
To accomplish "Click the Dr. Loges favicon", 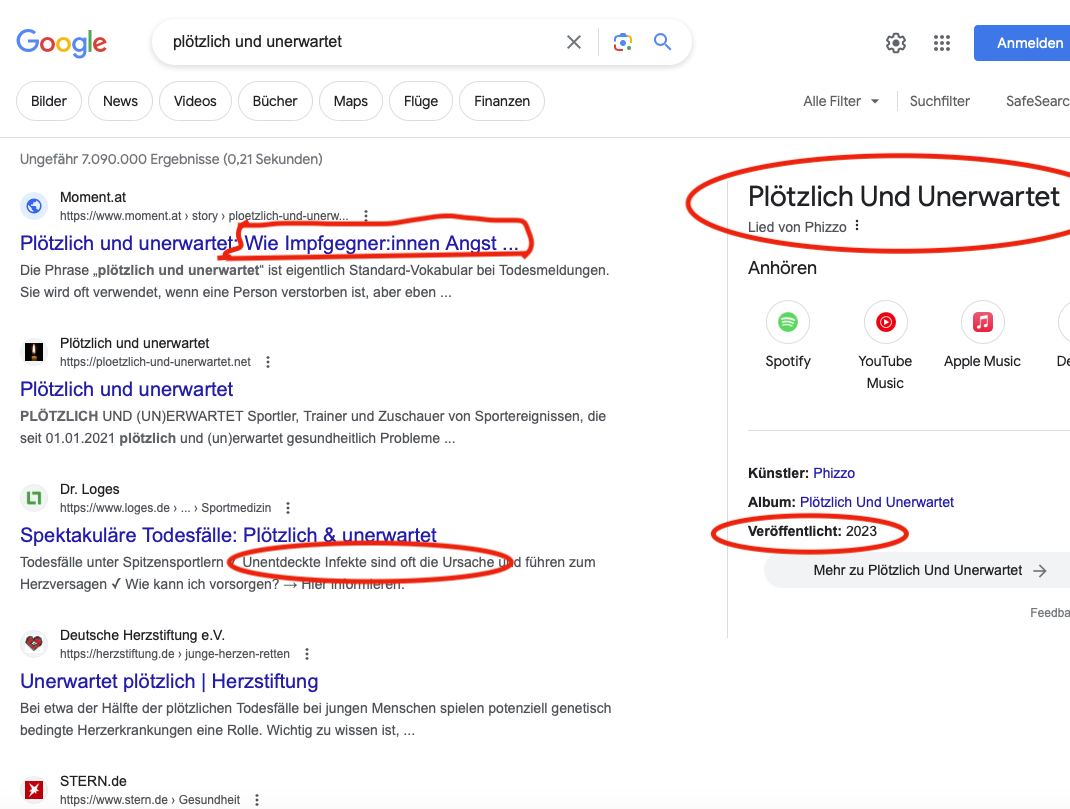I will point(33,497).
